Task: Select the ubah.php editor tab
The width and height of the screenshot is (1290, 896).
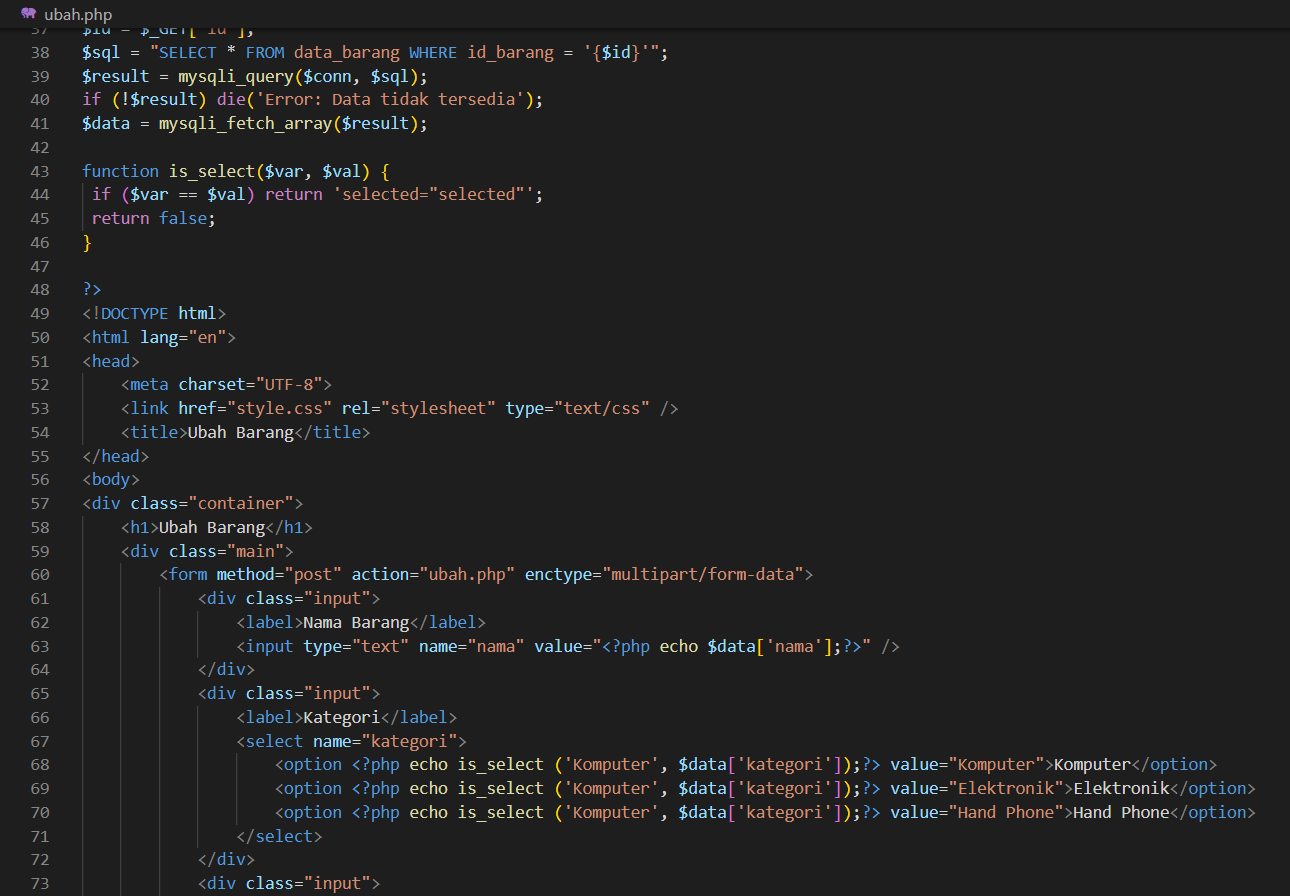Action: coord(78,14)
